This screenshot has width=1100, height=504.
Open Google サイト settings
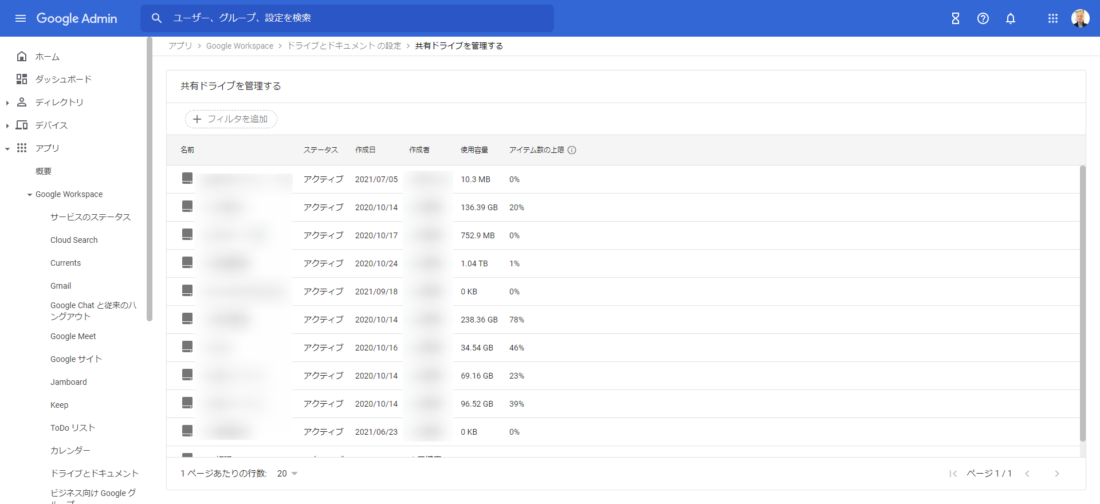click(x=76, y=359)
